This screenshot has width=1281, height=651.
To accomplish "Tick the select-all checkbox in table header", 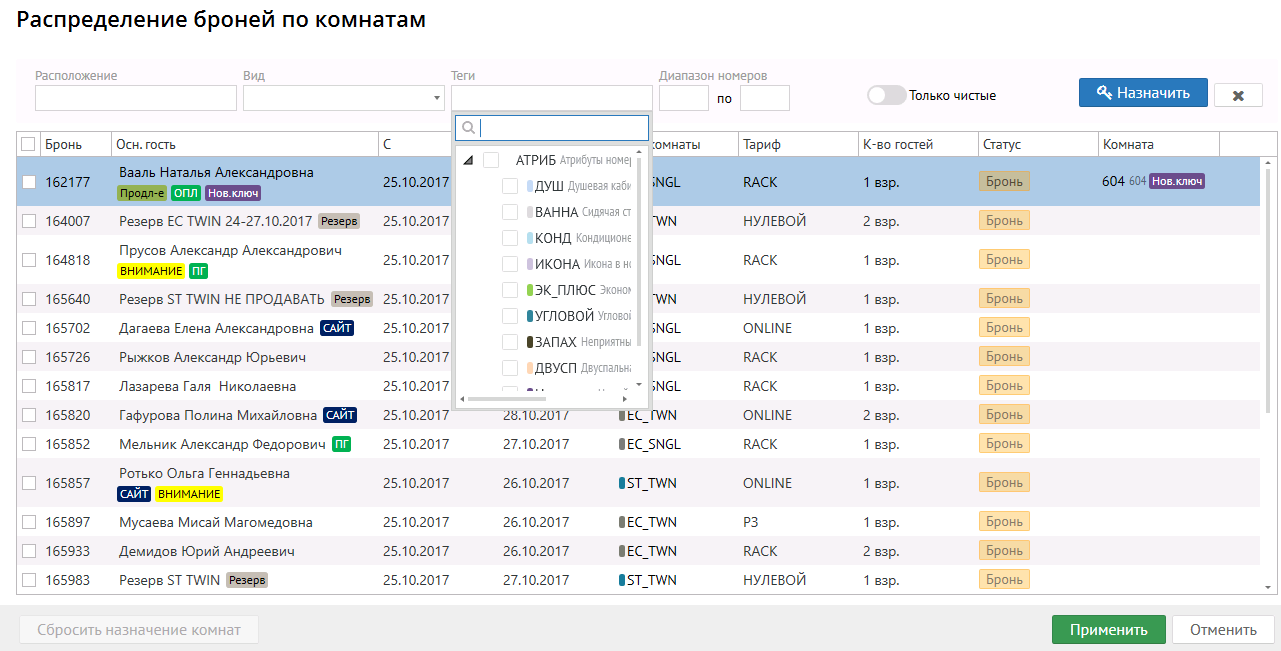I will [x=28, y=144].
